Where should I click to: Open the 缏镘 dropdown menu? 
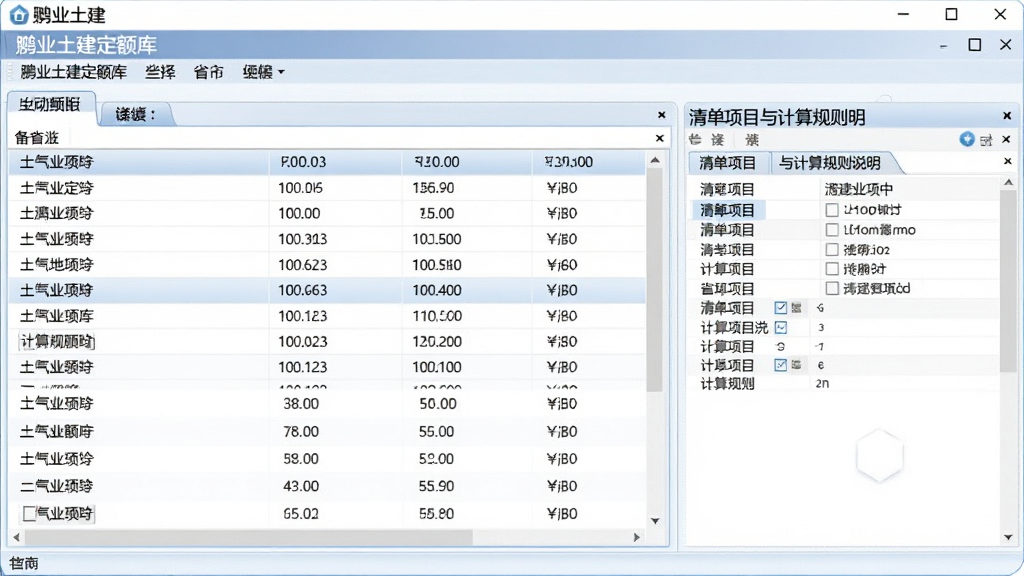click(x=263, y=72)
